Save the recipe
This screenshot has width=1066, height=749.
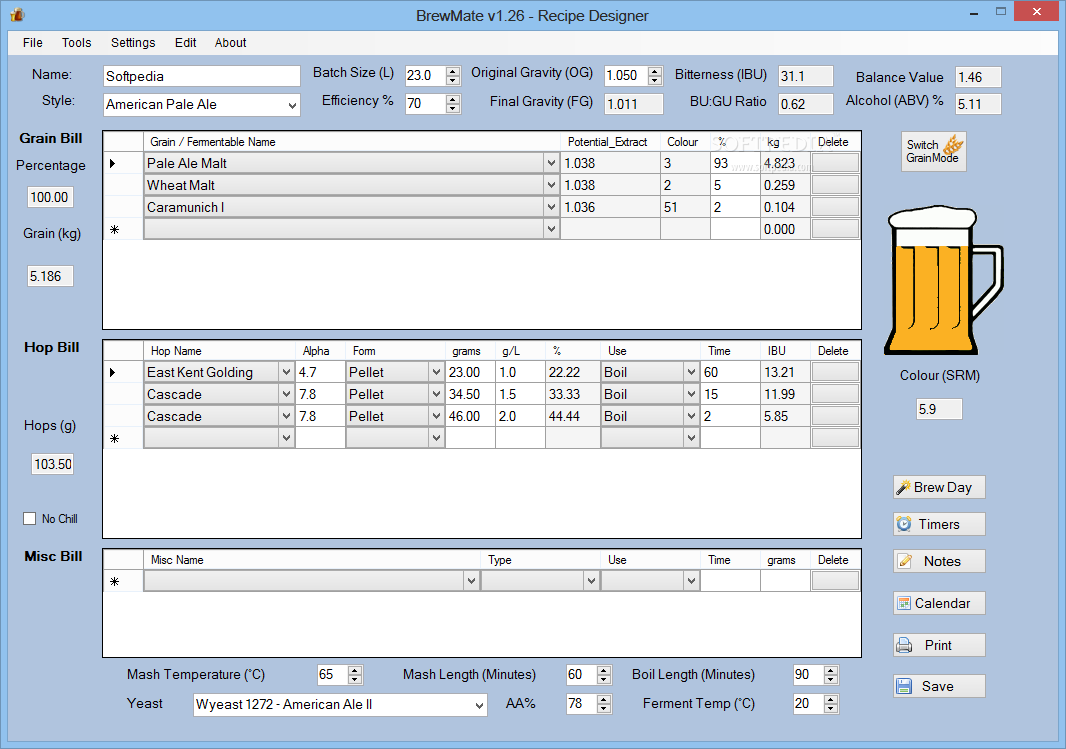click(x=939, y=686)
